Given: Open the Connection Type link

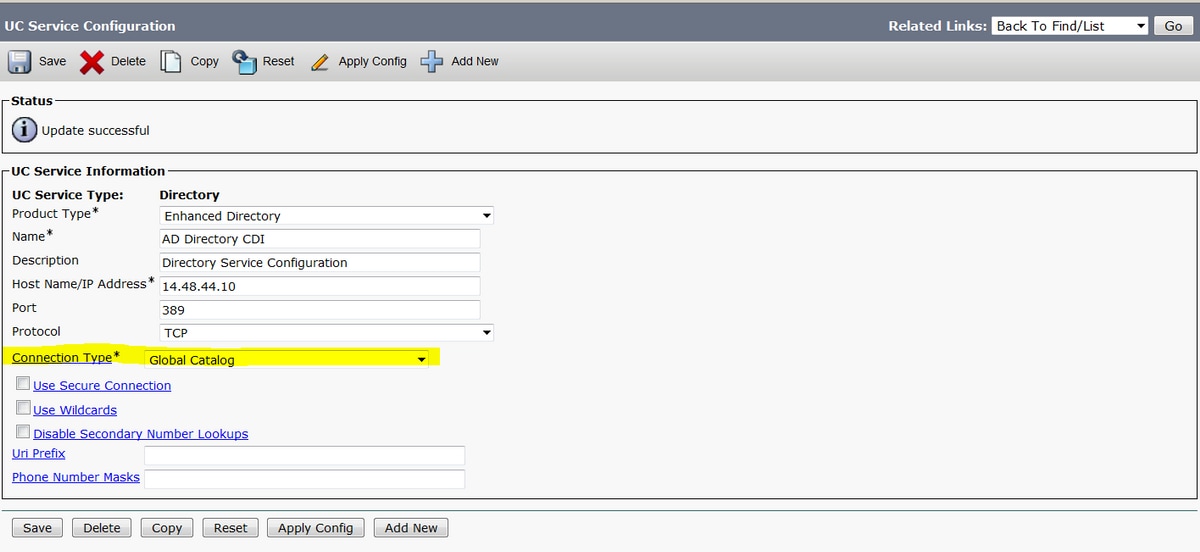Looking at the screenshot, I should click(x=62, y=358).
